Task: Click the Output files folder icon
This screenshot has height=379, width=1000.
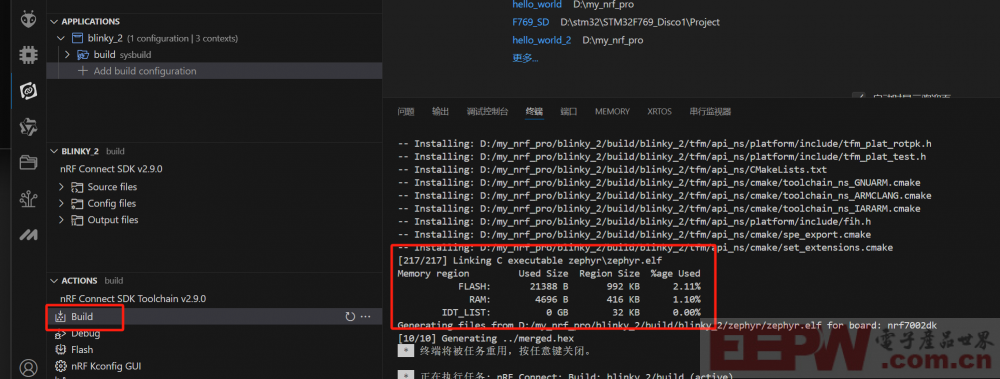Action: coord(77,220)
